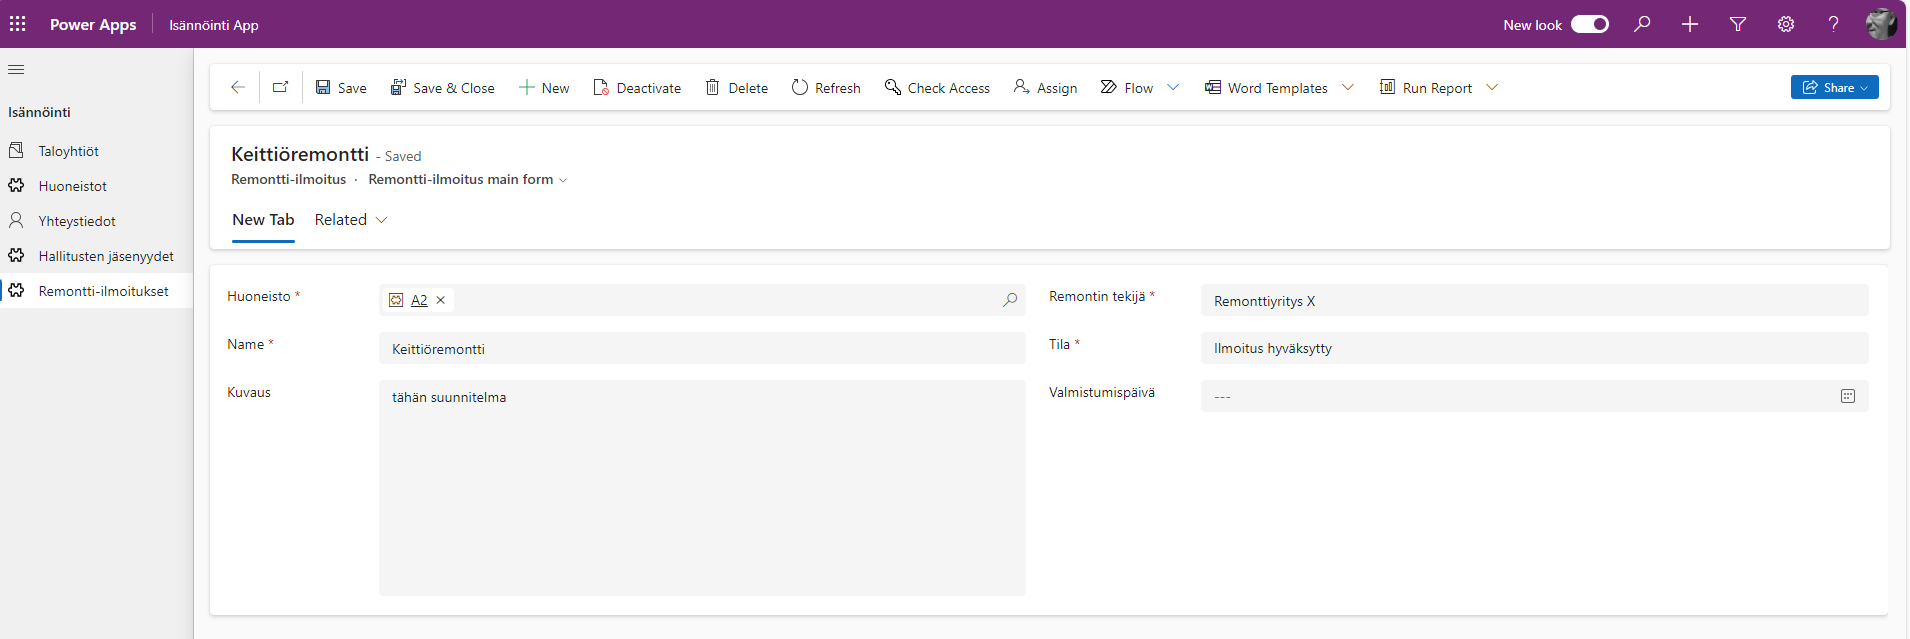Viewport: 1910px width, 639px height.
Task: Go back using the back arrow
Action: point(238,87)
